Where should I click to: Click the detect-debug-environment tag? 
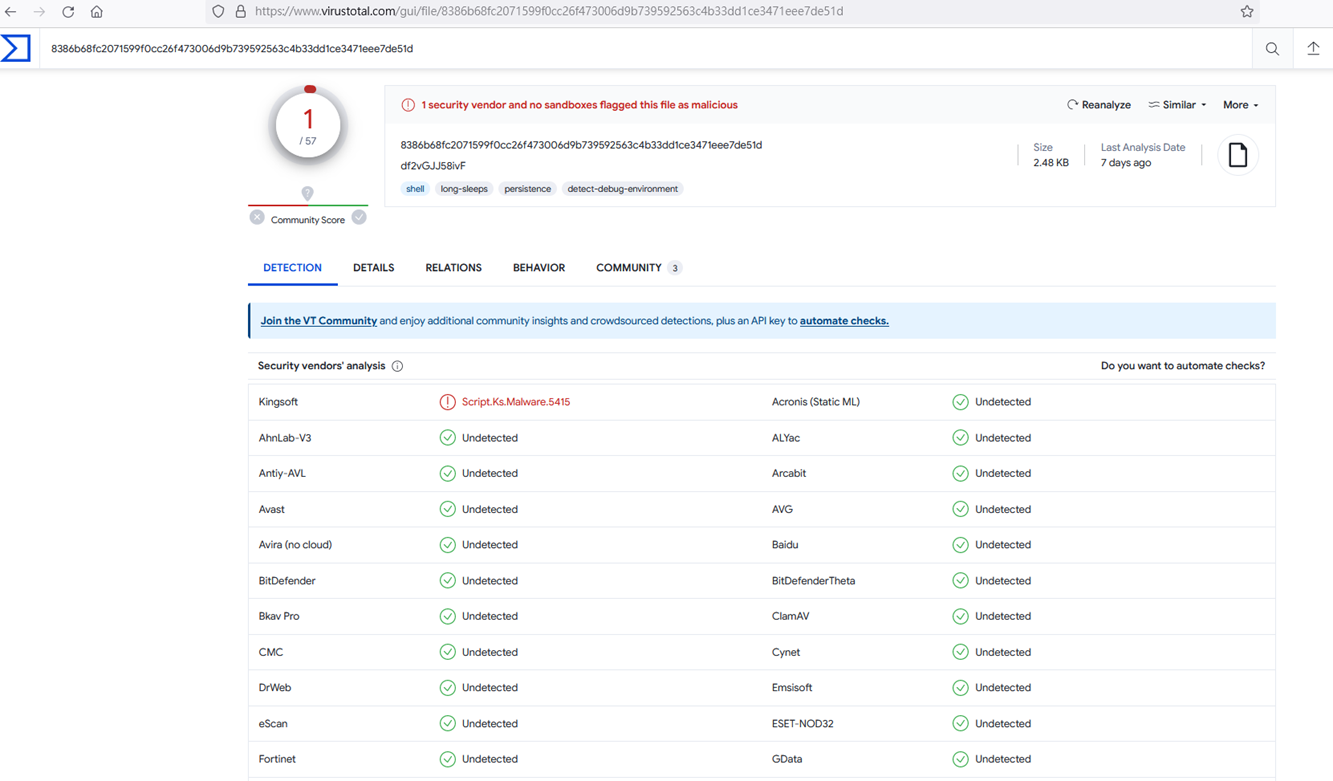click(x=622, y=189)
